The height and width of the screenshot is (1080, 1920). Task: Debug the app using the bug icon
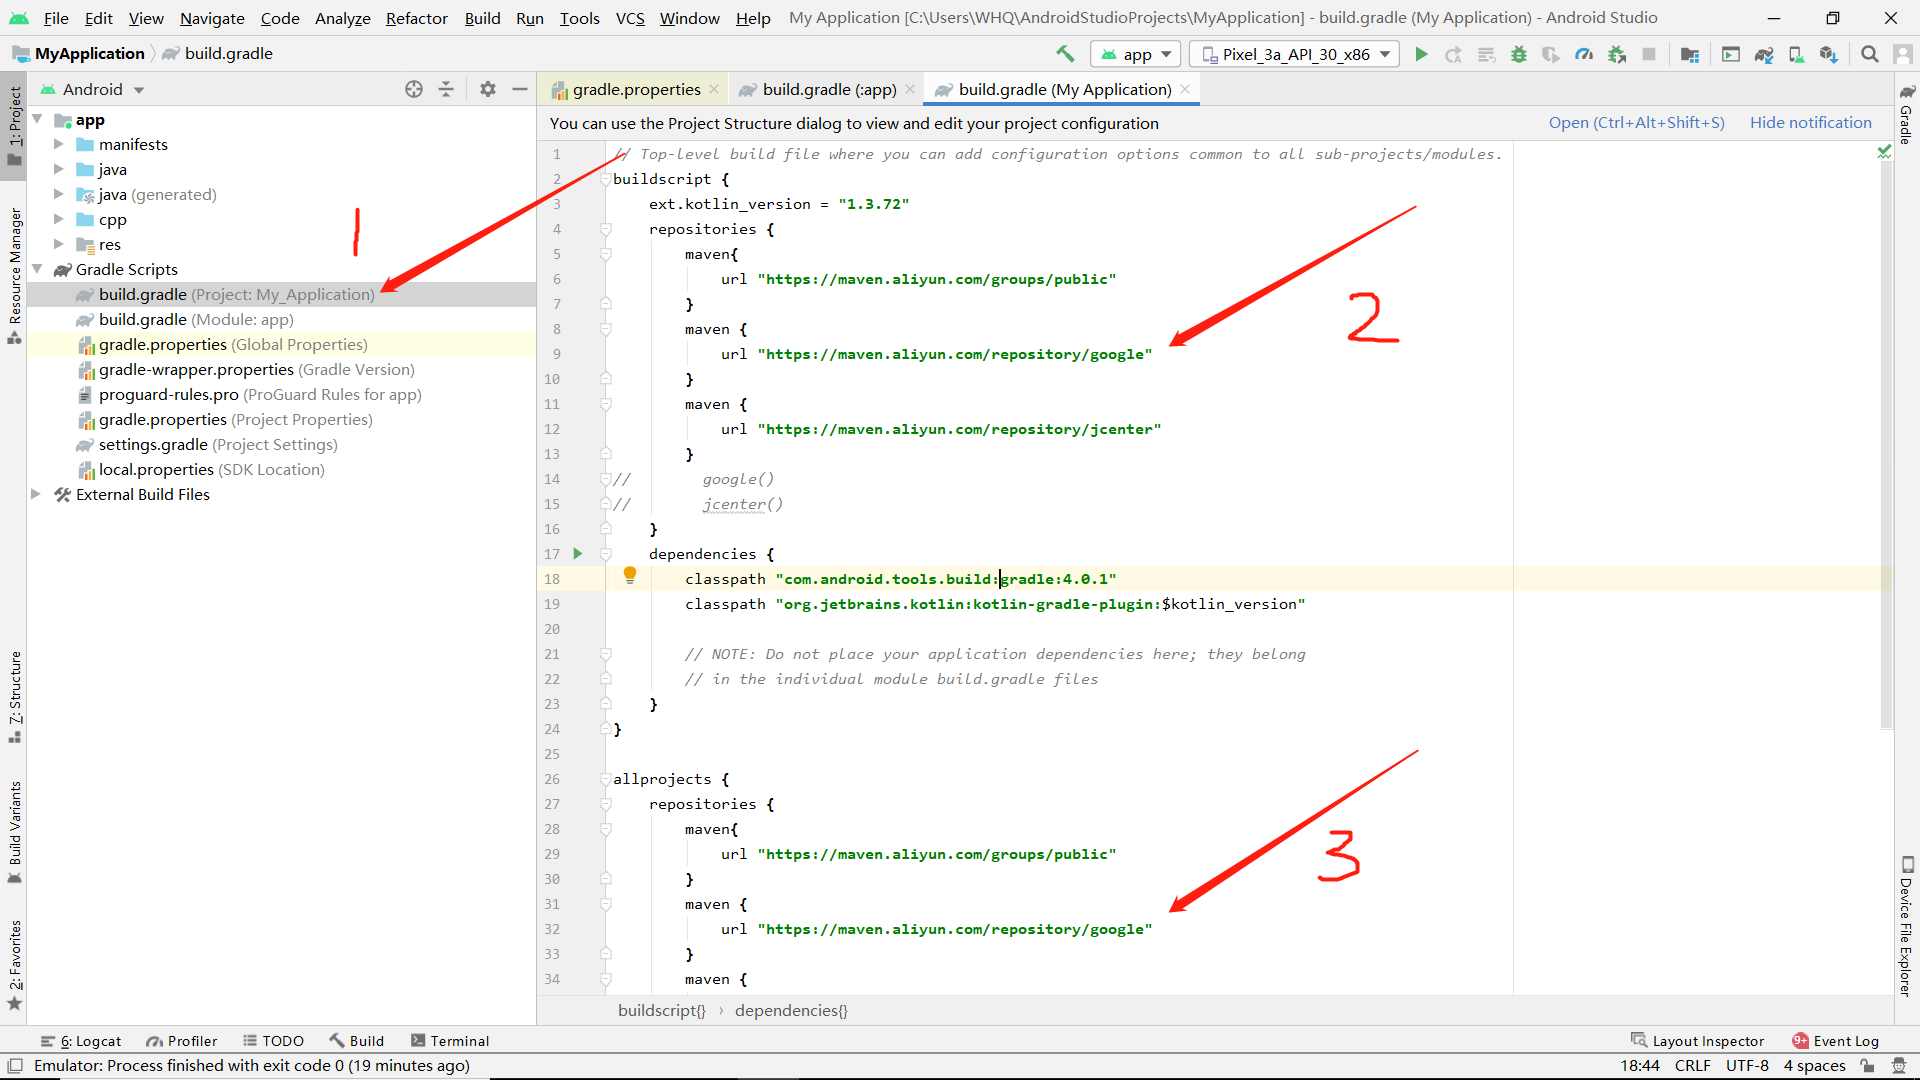tap(1519, 54)
